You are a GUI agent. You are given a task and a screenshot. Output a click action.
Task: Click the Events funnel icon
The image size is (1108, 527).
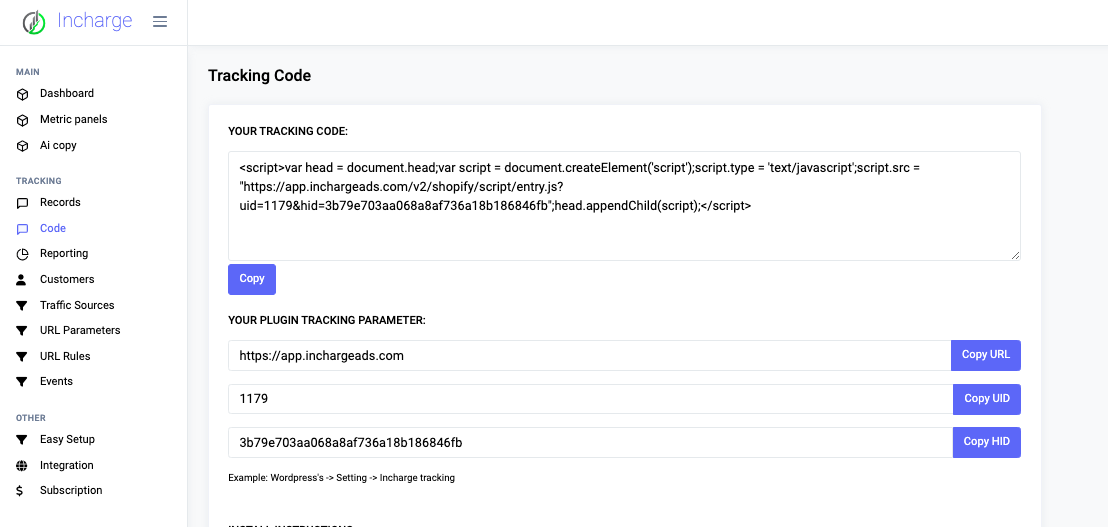22,381
